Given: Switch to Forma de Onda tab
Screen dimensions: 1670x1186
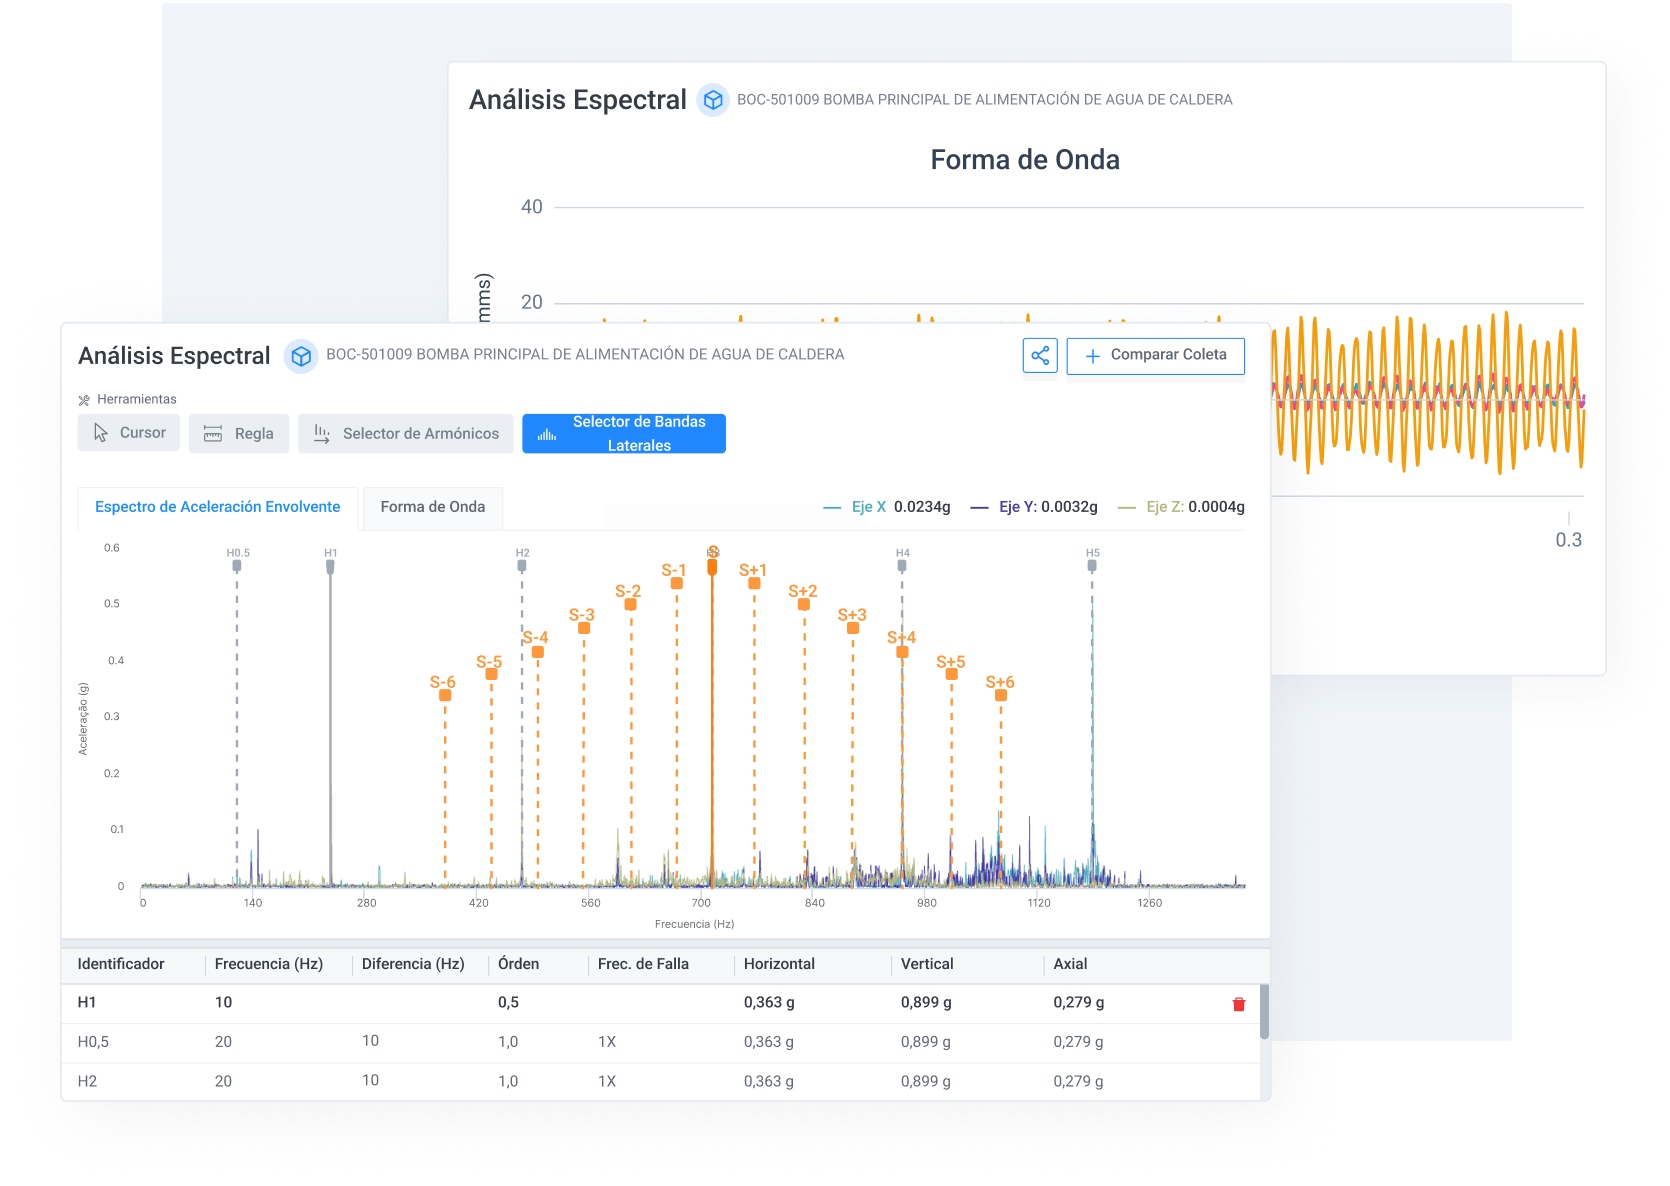Looking at the screenshot, I should pyautogui.click(x=432, y=507).
